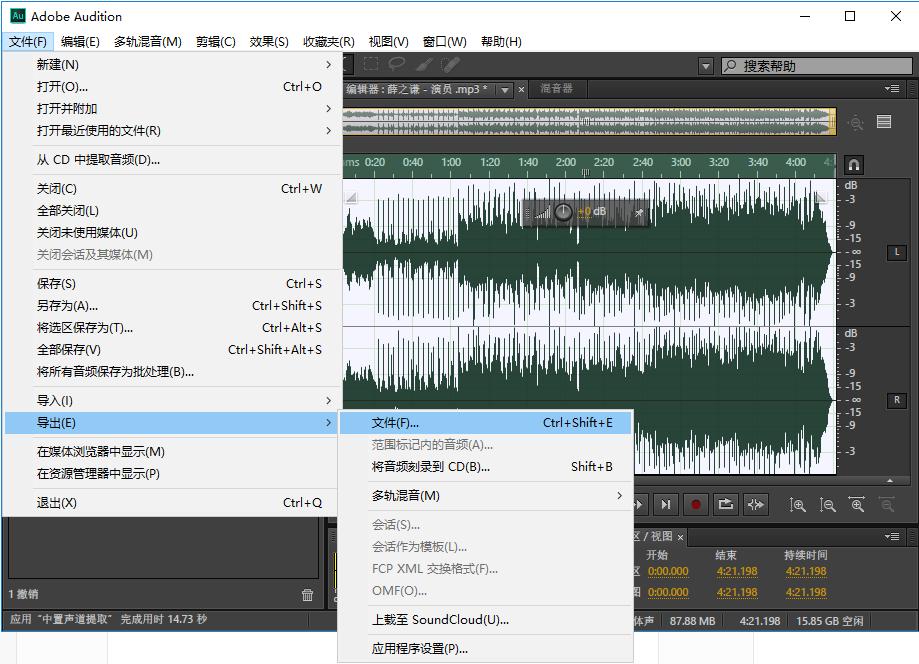Image resolution: width=919 pixels, height=664 pixels.
Task: Choose 上载至 SoundCloud option
Action: 420,620
